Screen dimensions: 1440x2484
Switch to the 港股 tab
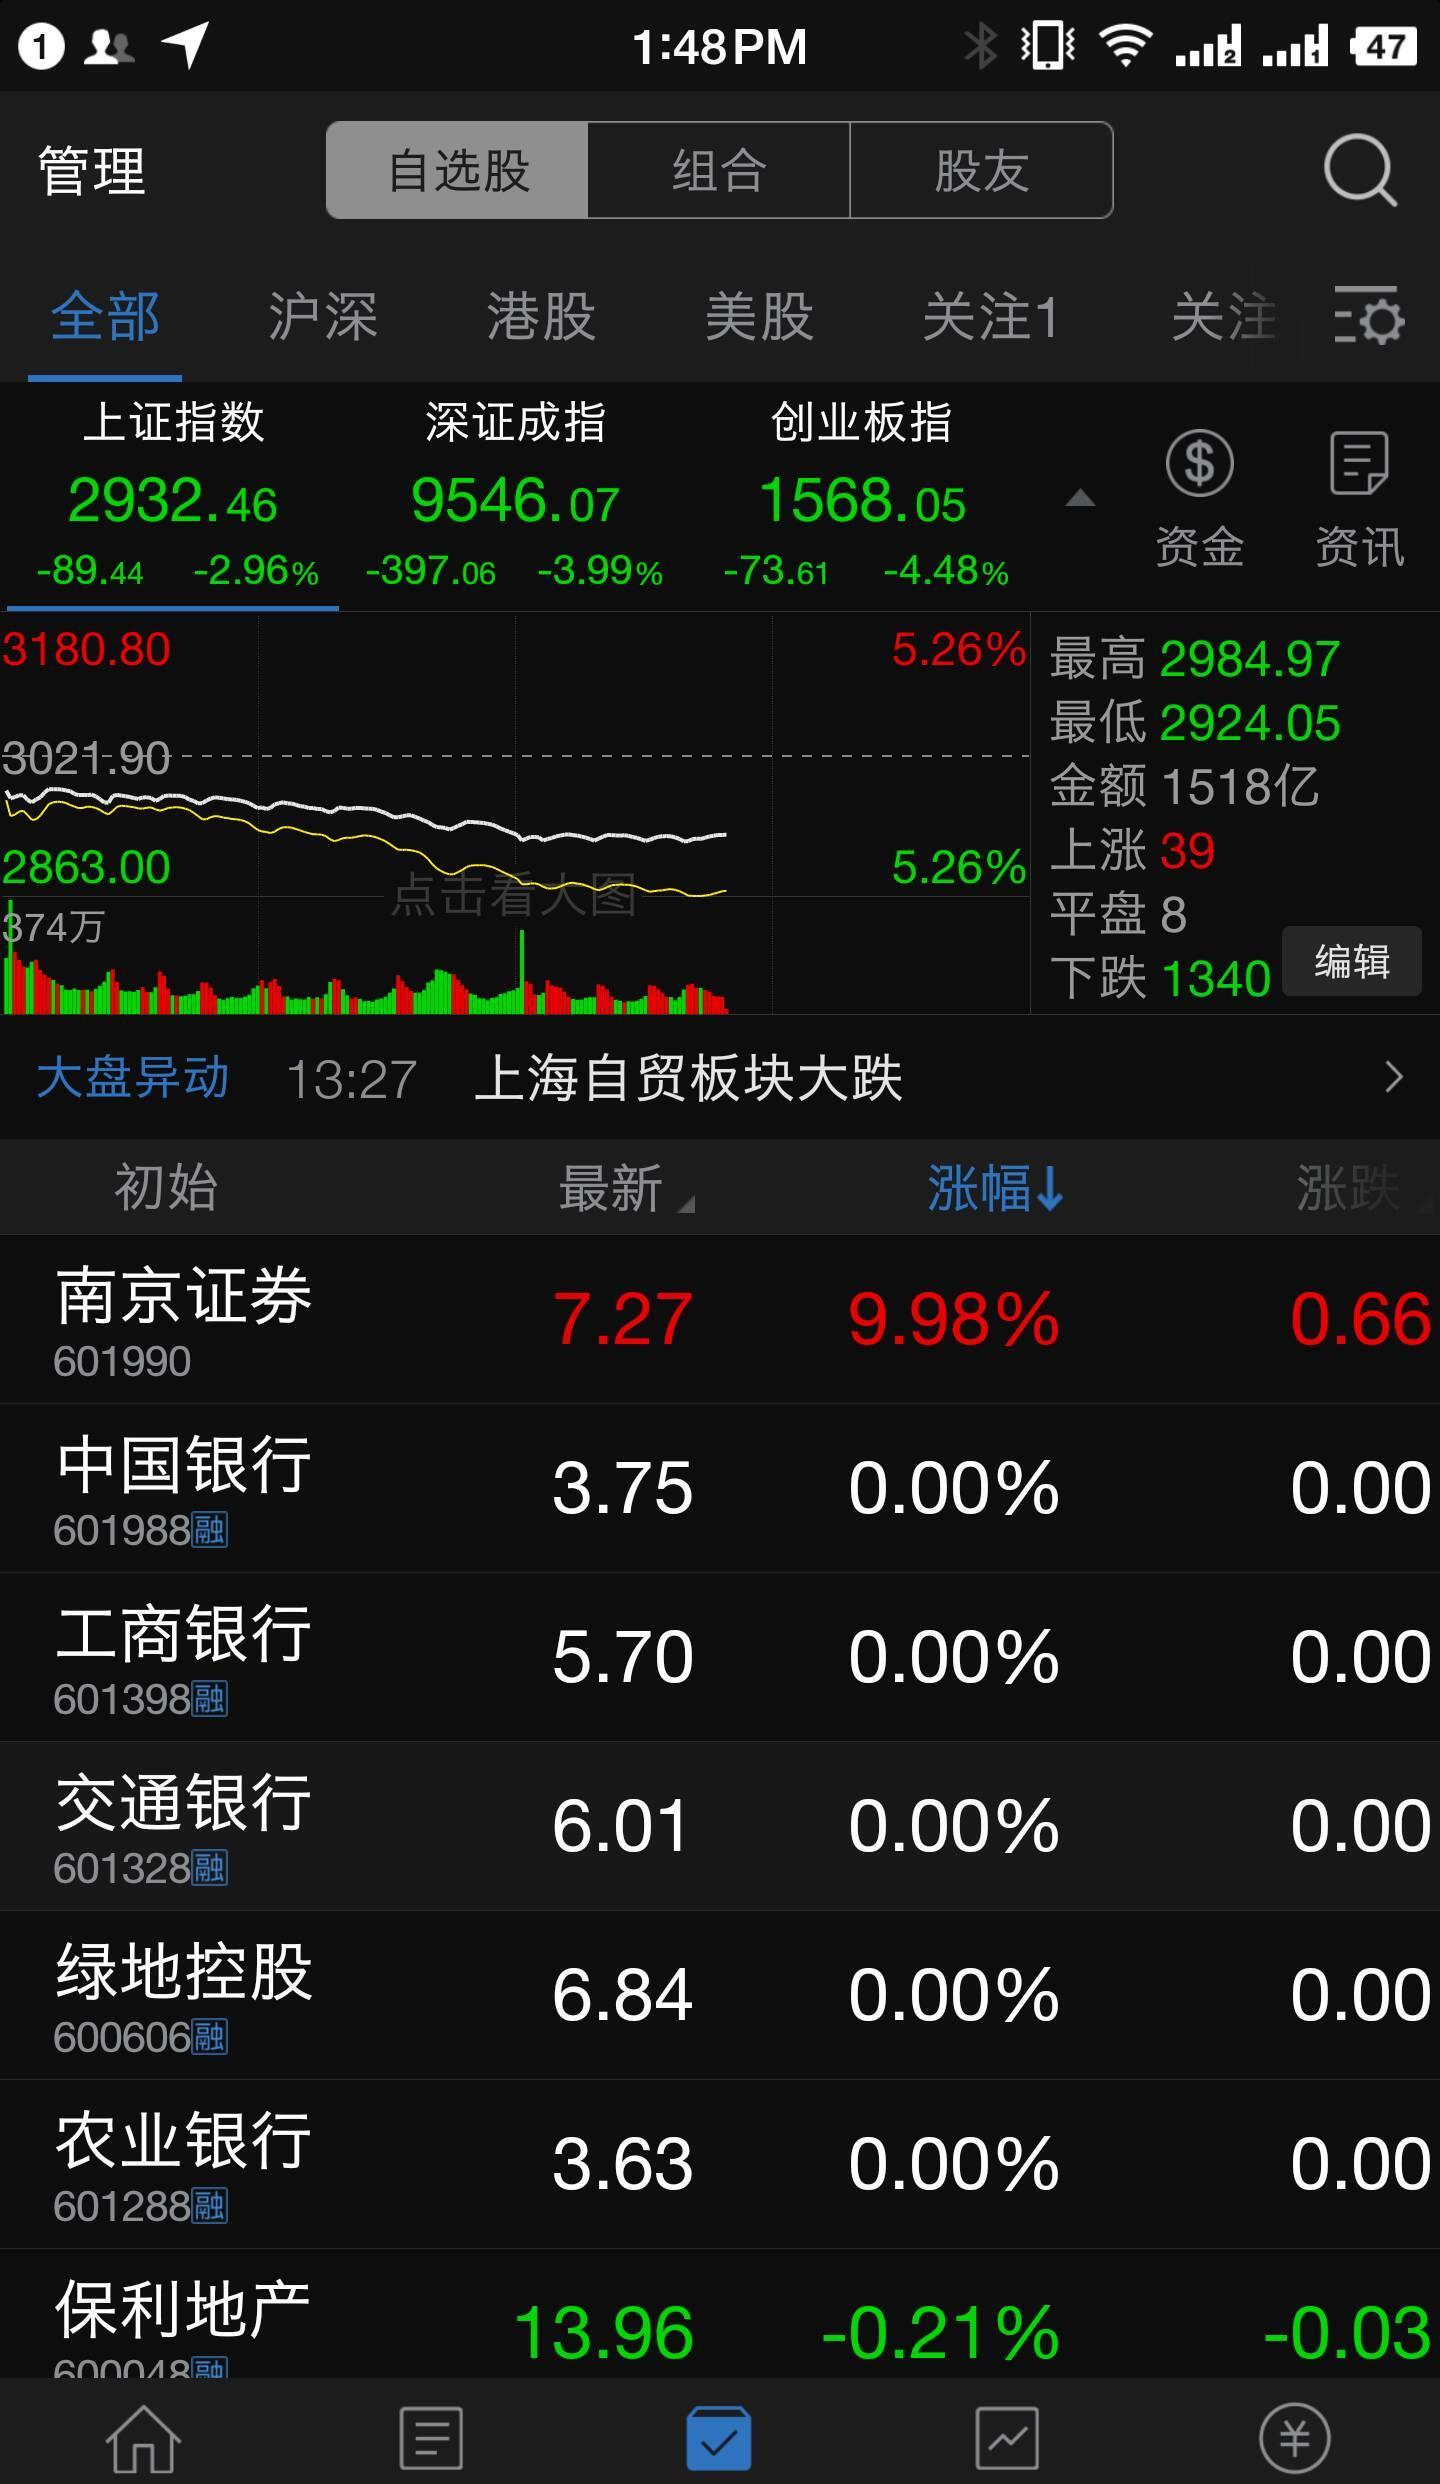point(541,318)
